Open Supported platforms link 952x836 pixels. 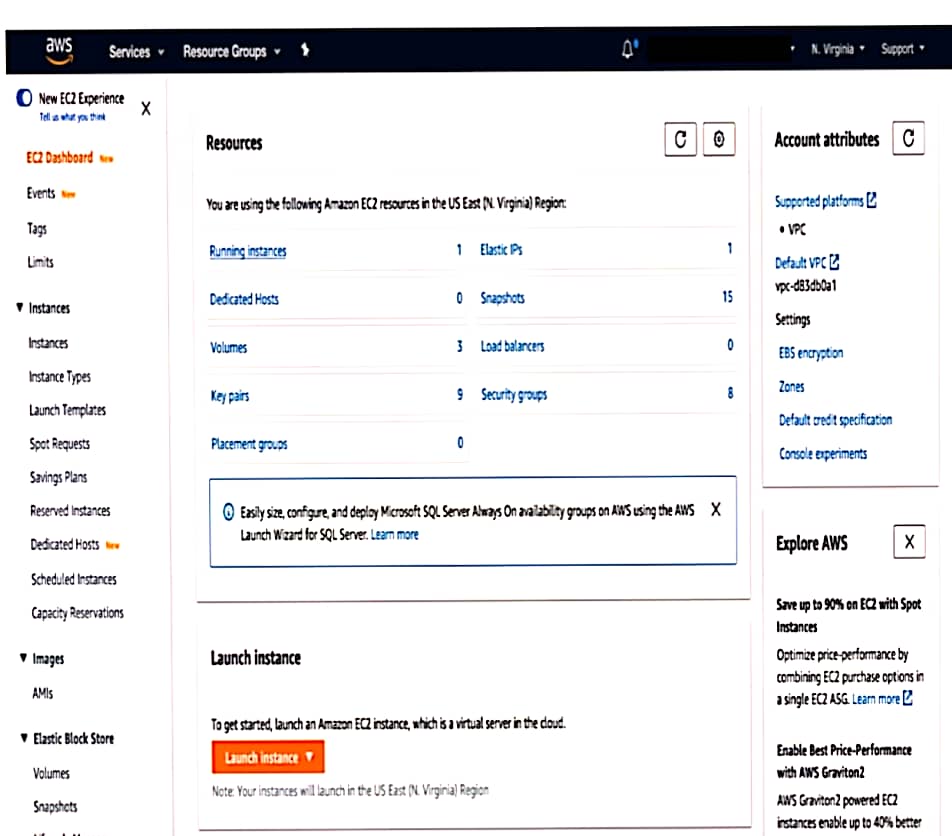coord(819,201)
